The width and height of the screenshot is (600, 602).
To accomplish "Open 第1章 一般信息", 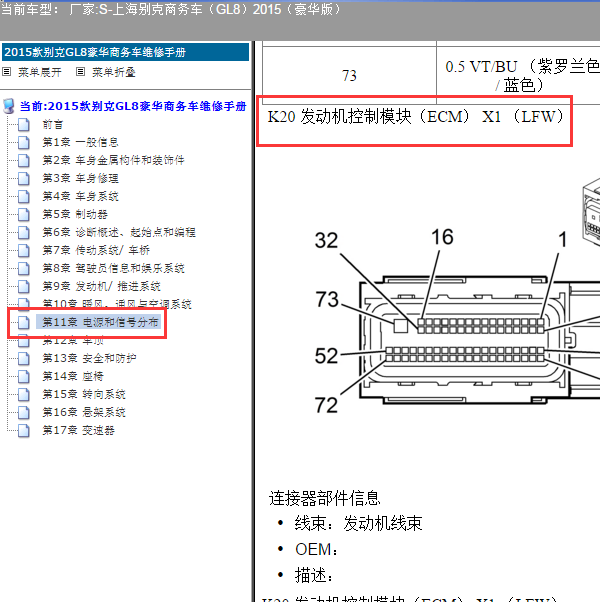I will coord(80,142).
